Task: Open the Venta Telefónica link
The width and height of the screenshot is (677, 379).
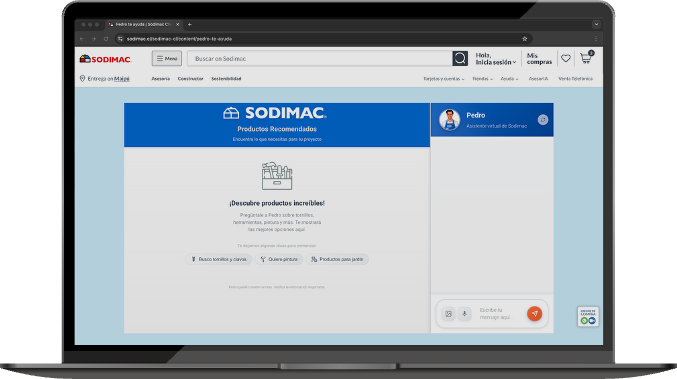Action: click(x=576, y=79)
